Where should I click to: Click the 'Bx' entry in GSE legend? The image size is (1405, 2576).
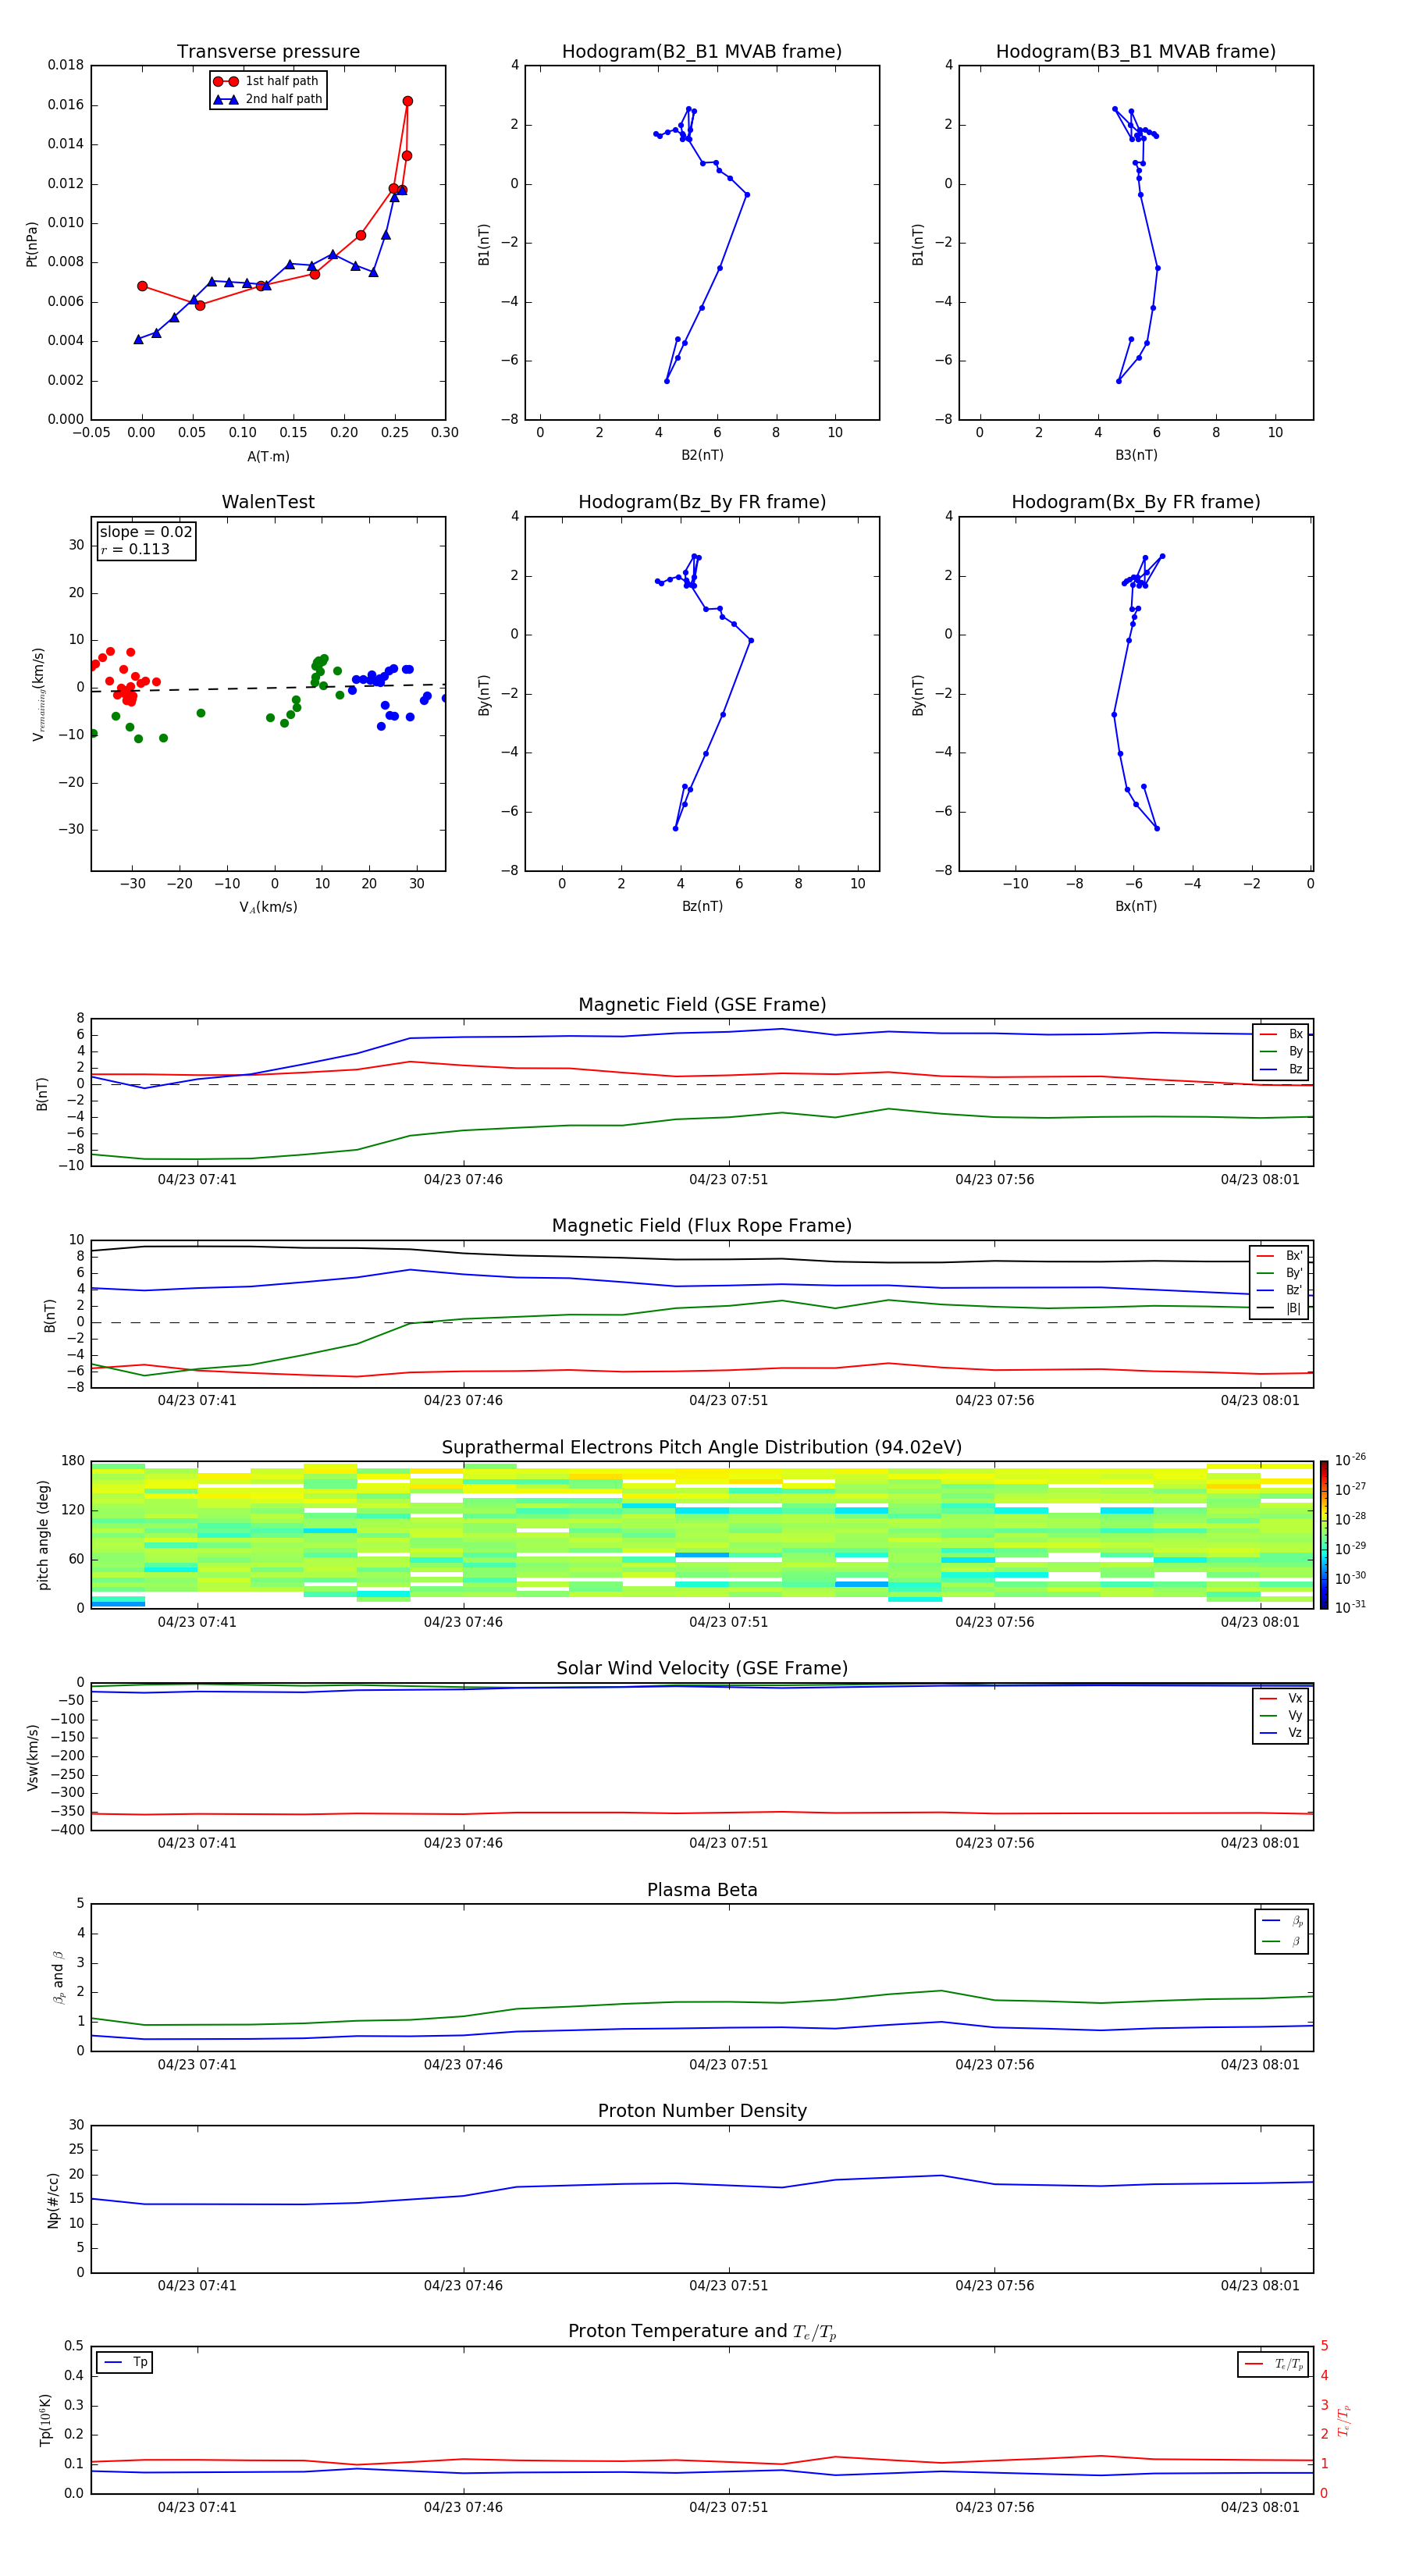click(1282, 1034)
